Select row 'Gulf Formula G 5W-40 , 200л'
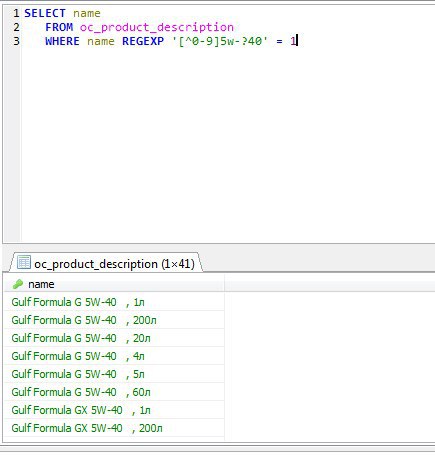 click(x=114, y=320)
